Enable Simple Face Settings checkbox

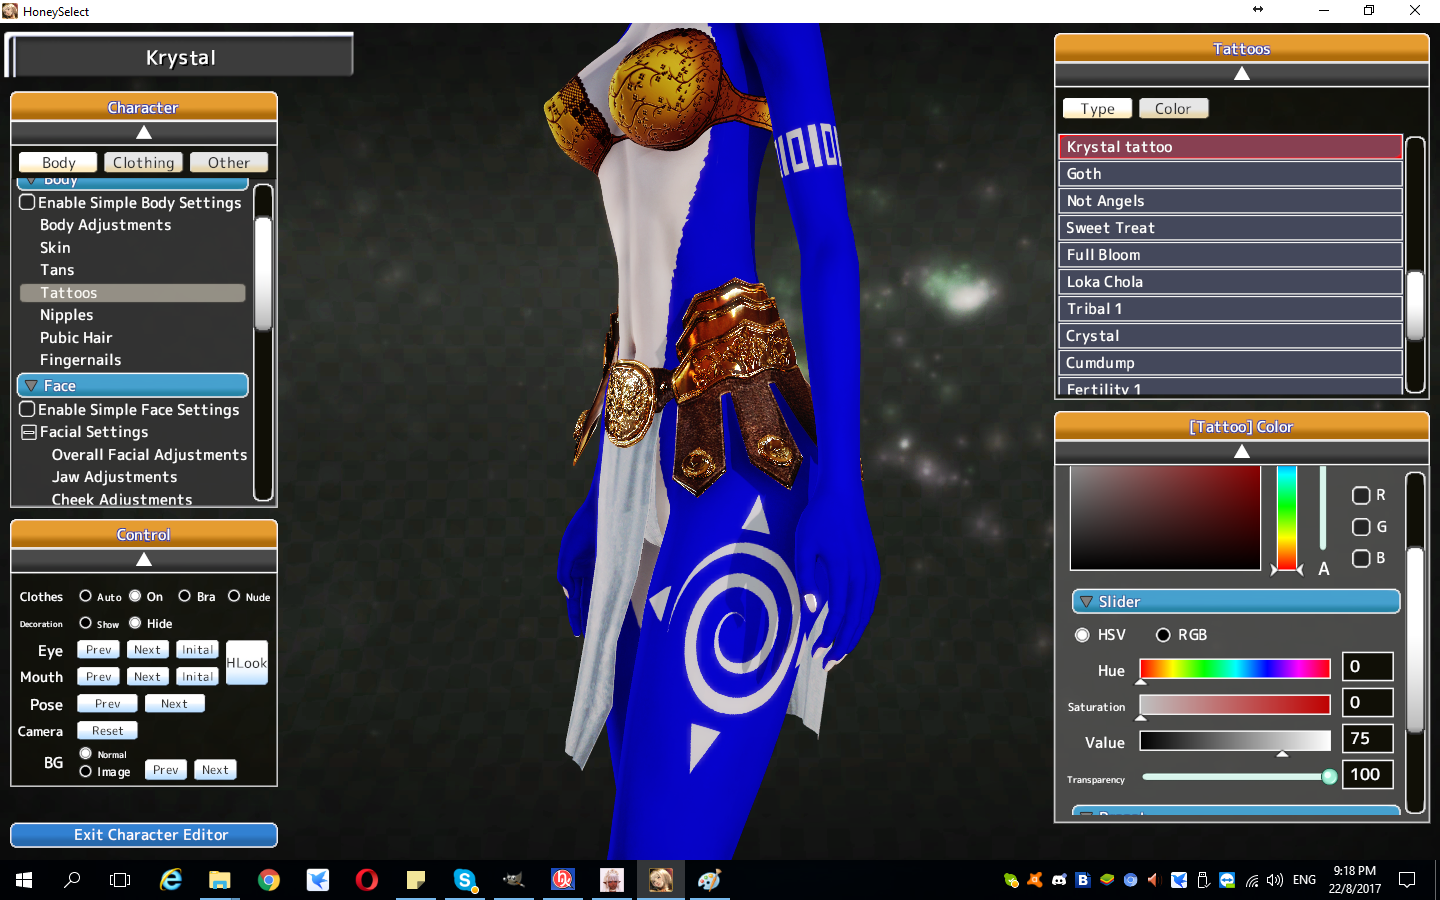pyautogui.click(x=28, y=409)
